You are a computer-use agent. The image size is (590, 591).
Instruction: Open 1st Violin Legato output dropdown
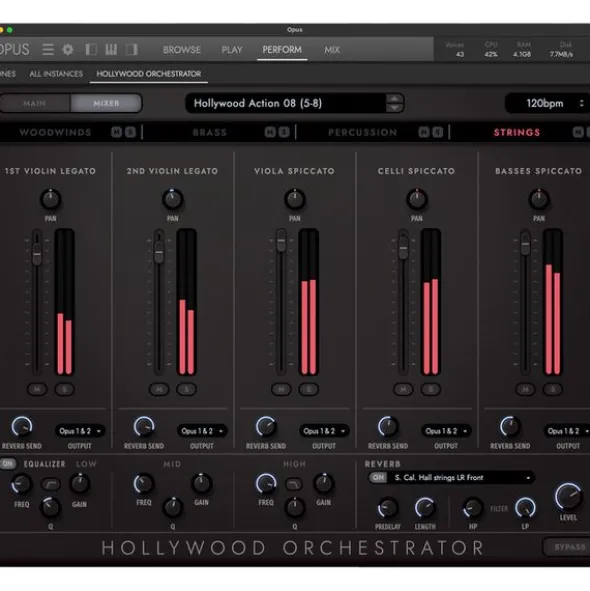pos(80,431)
